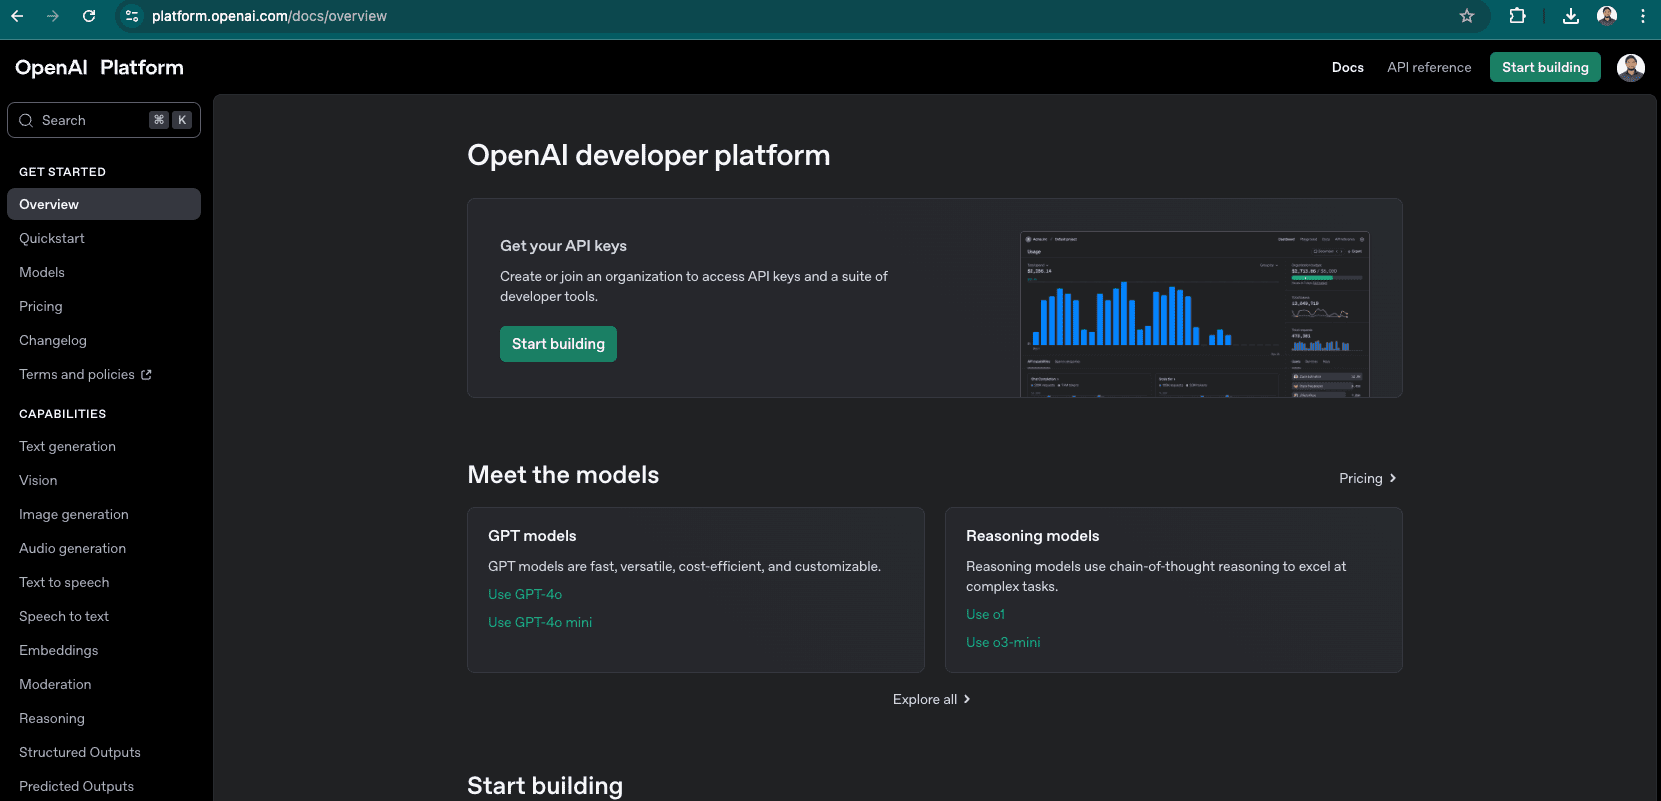This screenshot has height=801, width=1661.
Task: Expand Explore all models
Action: [x=931, y=700]
